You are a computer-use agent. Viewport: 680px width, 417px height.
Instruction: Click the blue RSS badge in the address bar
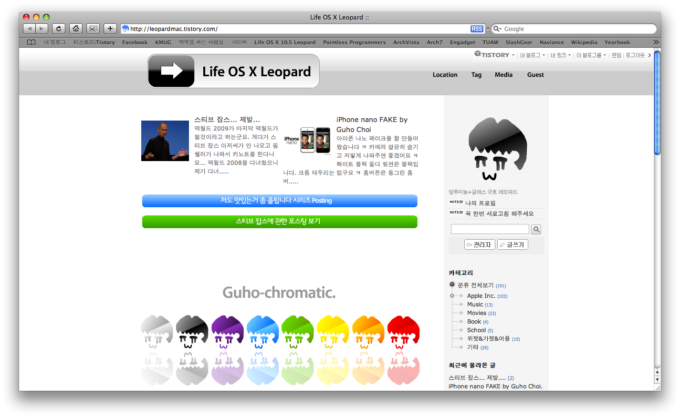pos(477,29)
